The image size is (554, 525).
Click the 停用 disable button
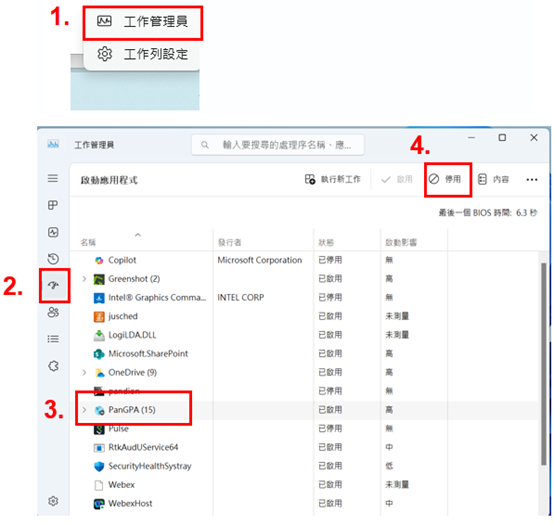[x=445, y=179]
